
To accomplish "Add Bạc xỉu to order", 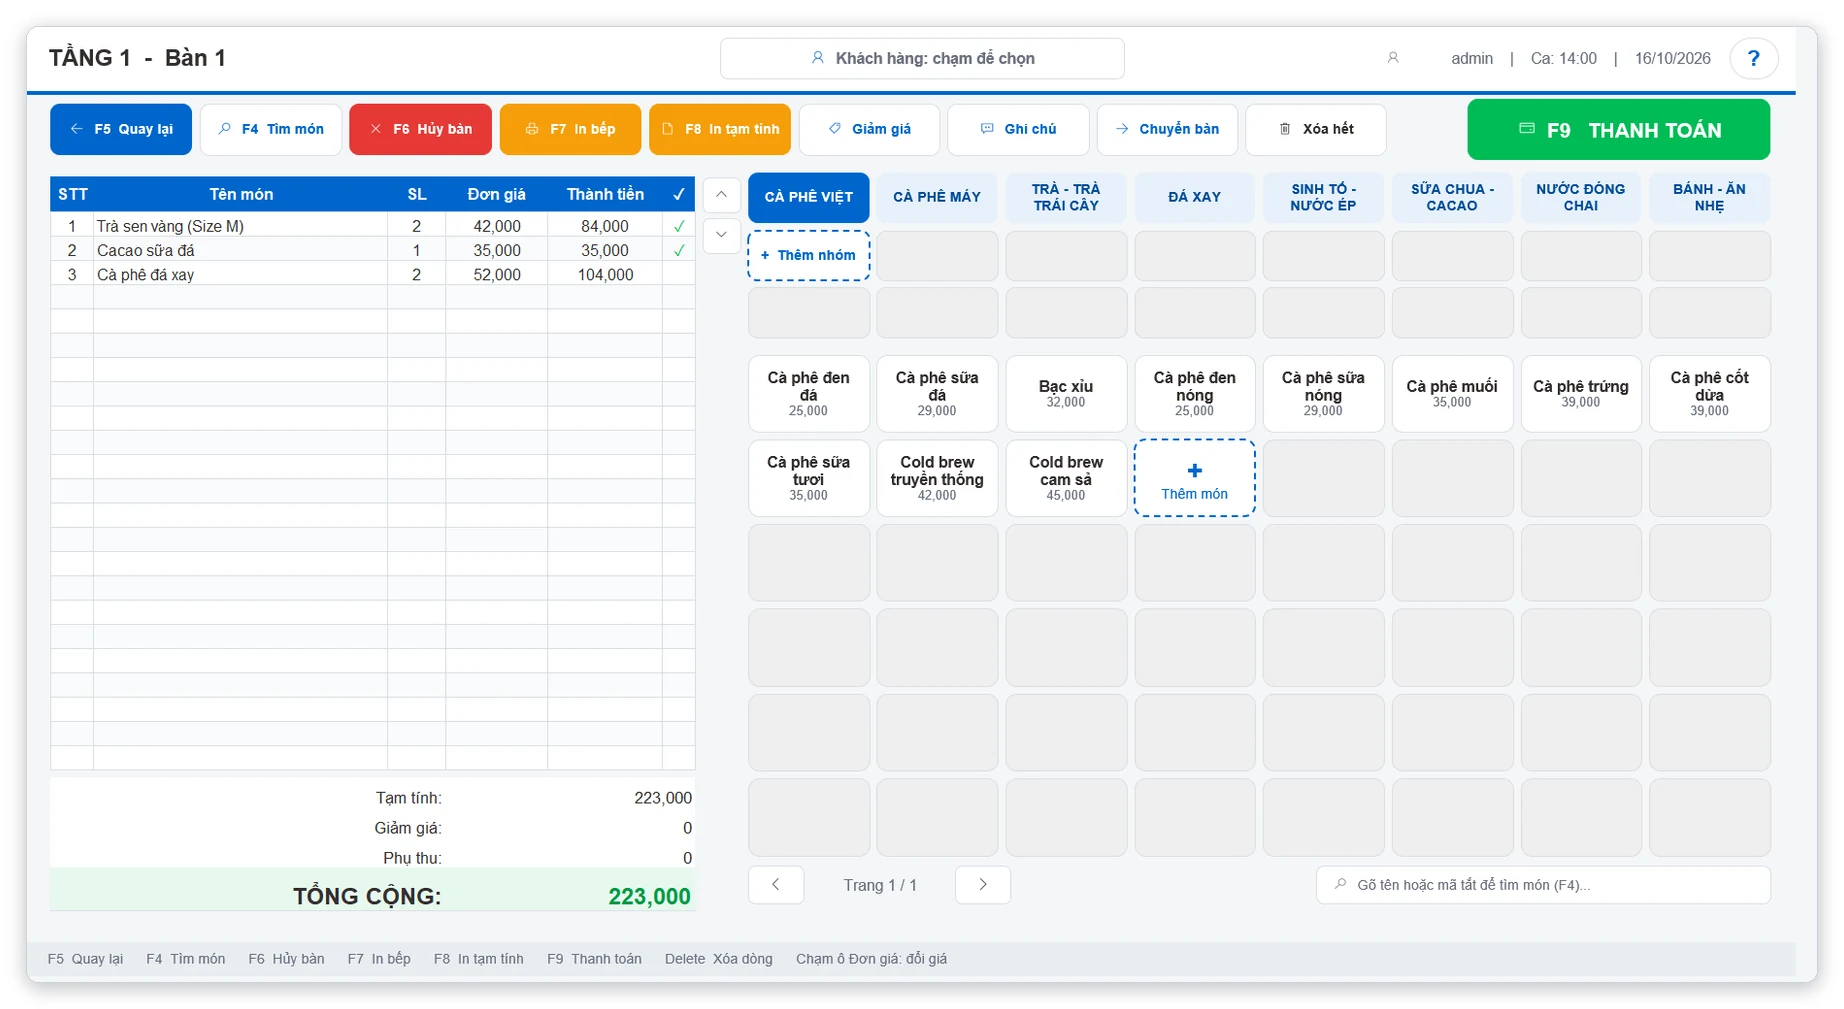I will (x=1066, y=394).
